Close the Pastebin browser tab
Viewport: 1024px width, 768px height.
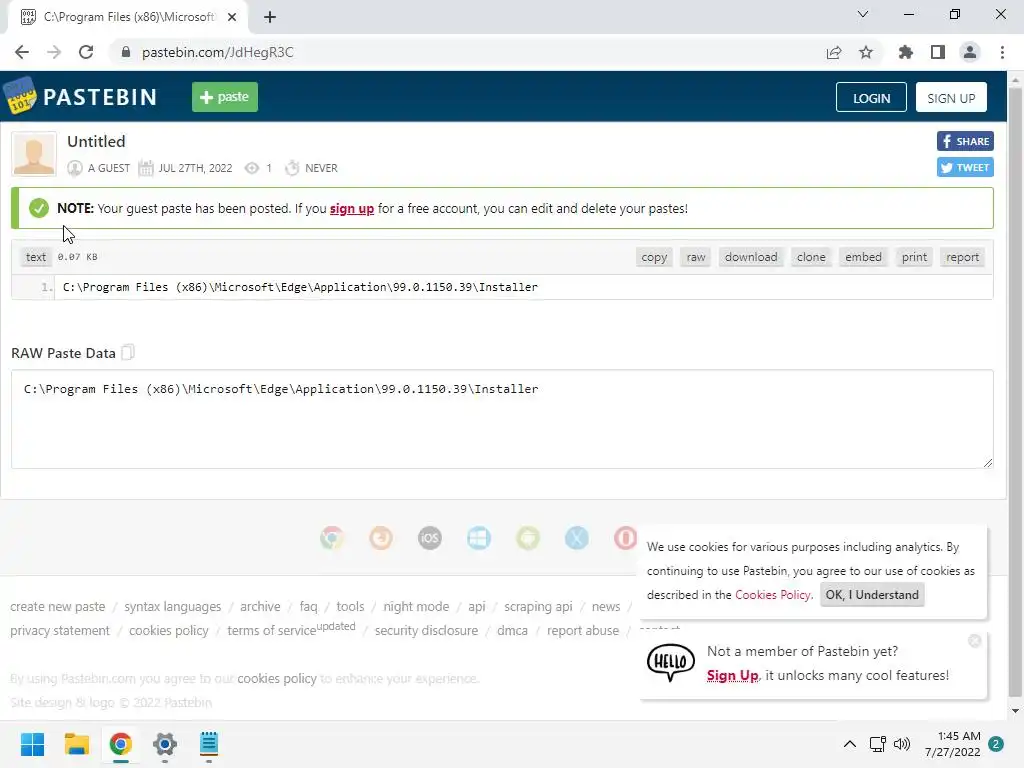click(232, 17)
